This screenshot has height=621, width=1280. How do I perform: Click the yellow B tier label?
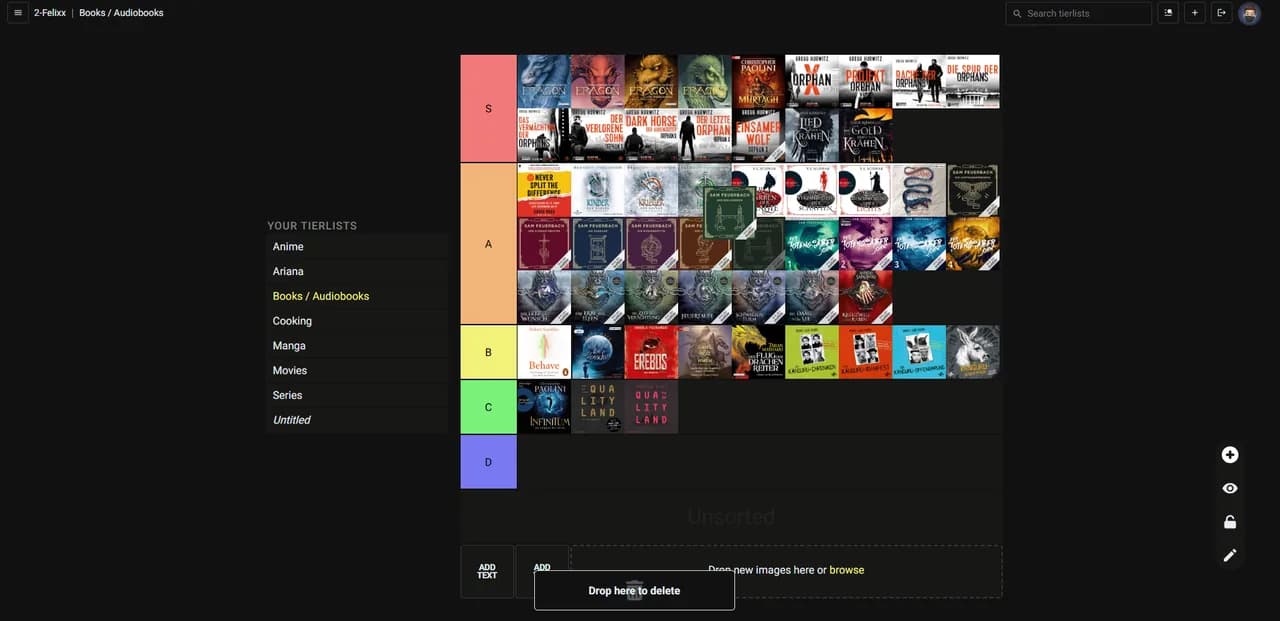[x=488, y=352]
